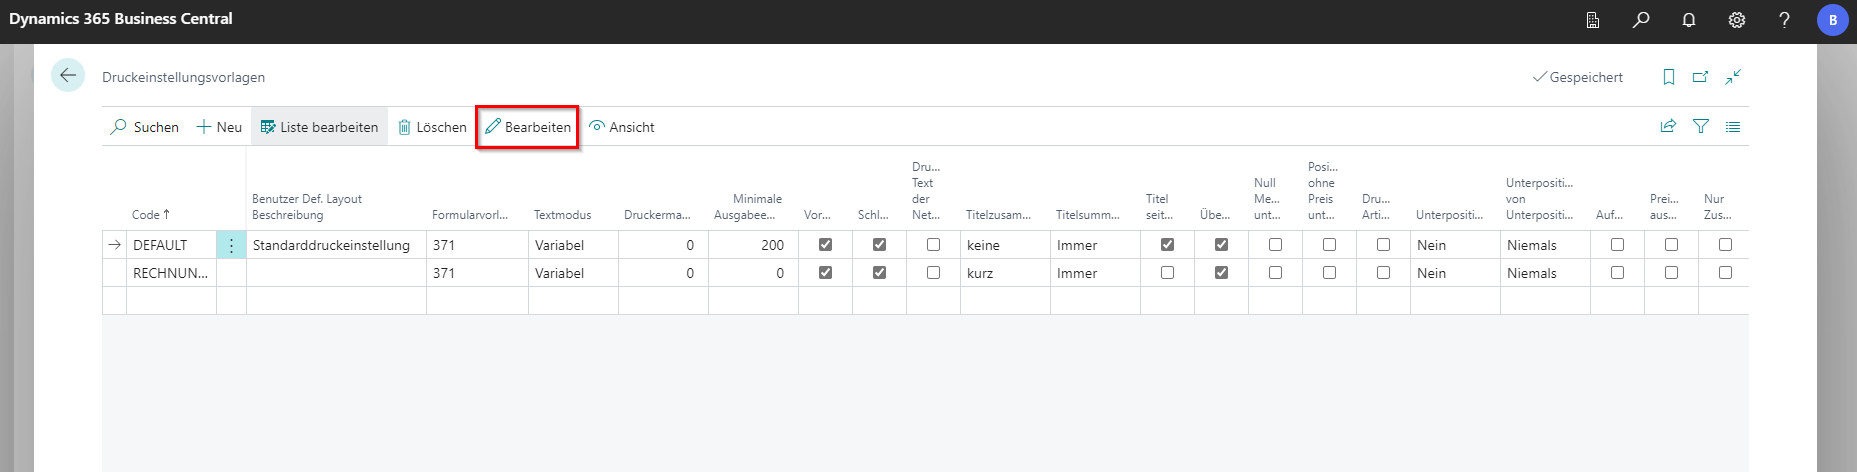The image size is (1857, 472).
Task: Open the settings gear
Action: (1737, 20)
